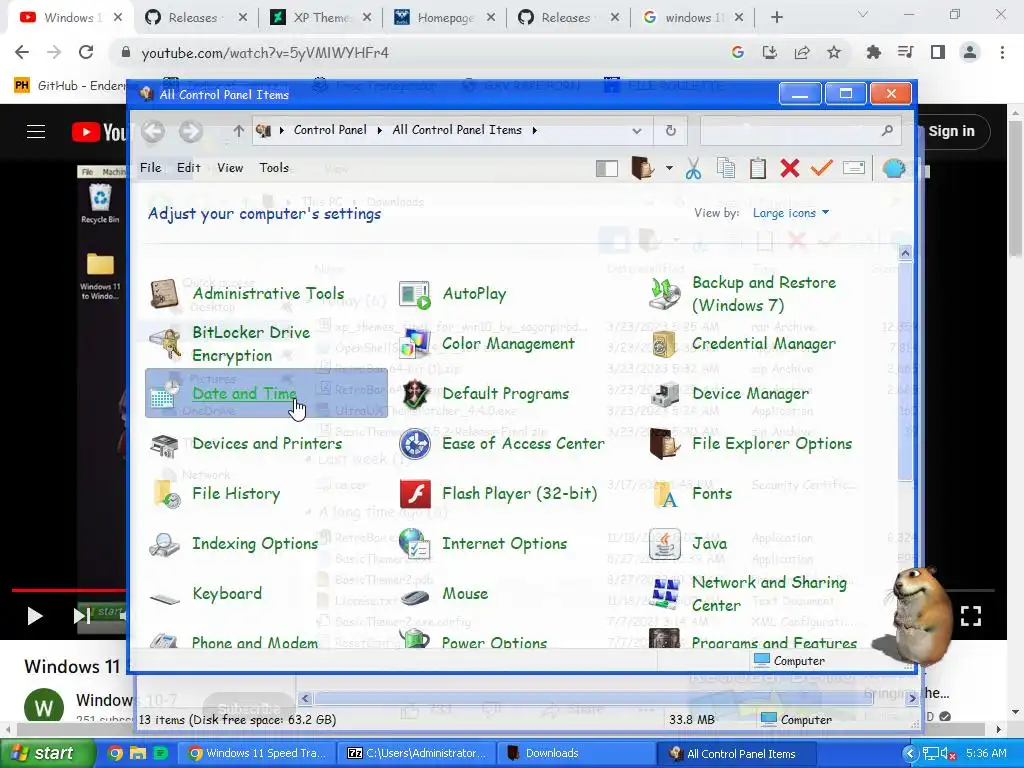Click the red X Delete toolbar icon

click(x=790, y=168)
